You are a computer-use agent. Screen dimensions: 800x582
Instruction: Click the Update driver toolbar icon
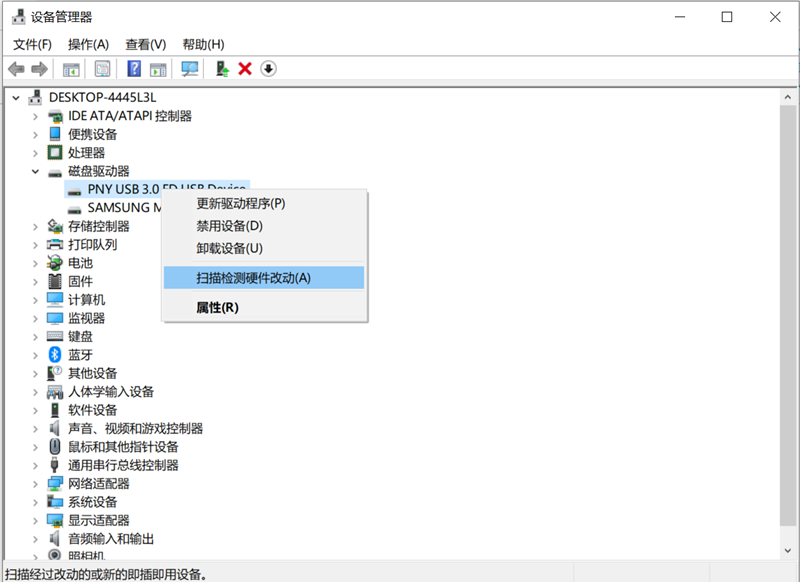coord(222,68)
